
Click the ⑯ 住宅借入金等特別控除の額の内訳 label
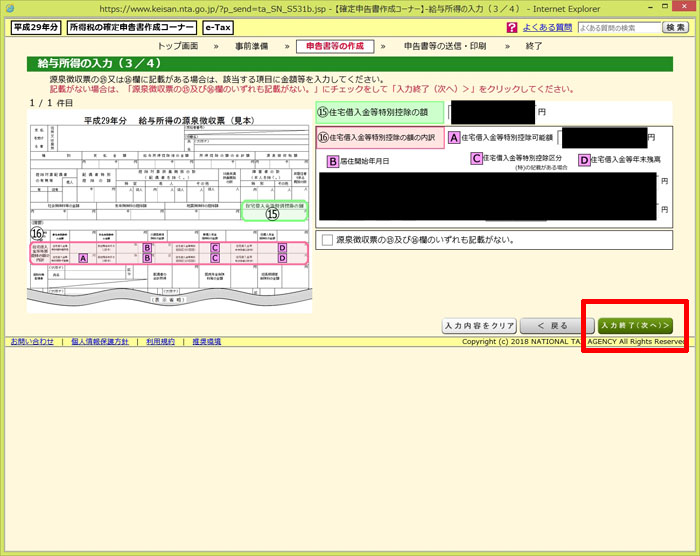click(x=380, y=138)
